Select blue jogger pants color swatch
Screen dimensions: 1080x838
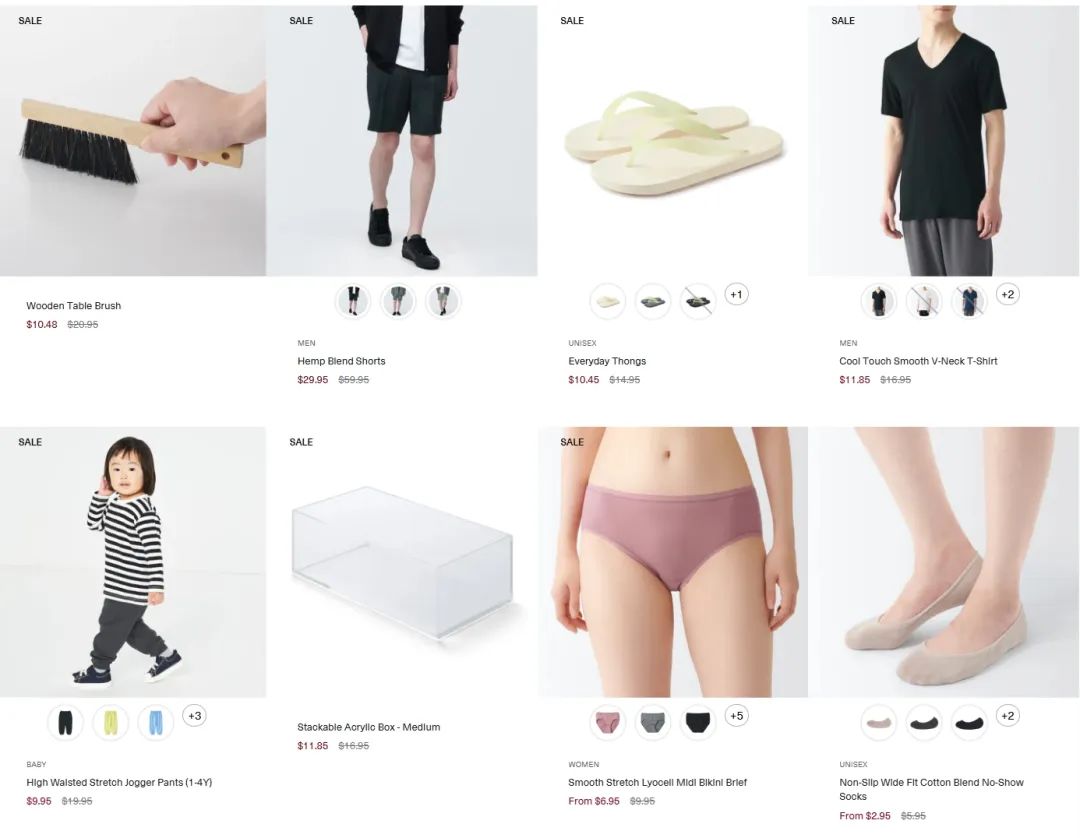[156, 723]
